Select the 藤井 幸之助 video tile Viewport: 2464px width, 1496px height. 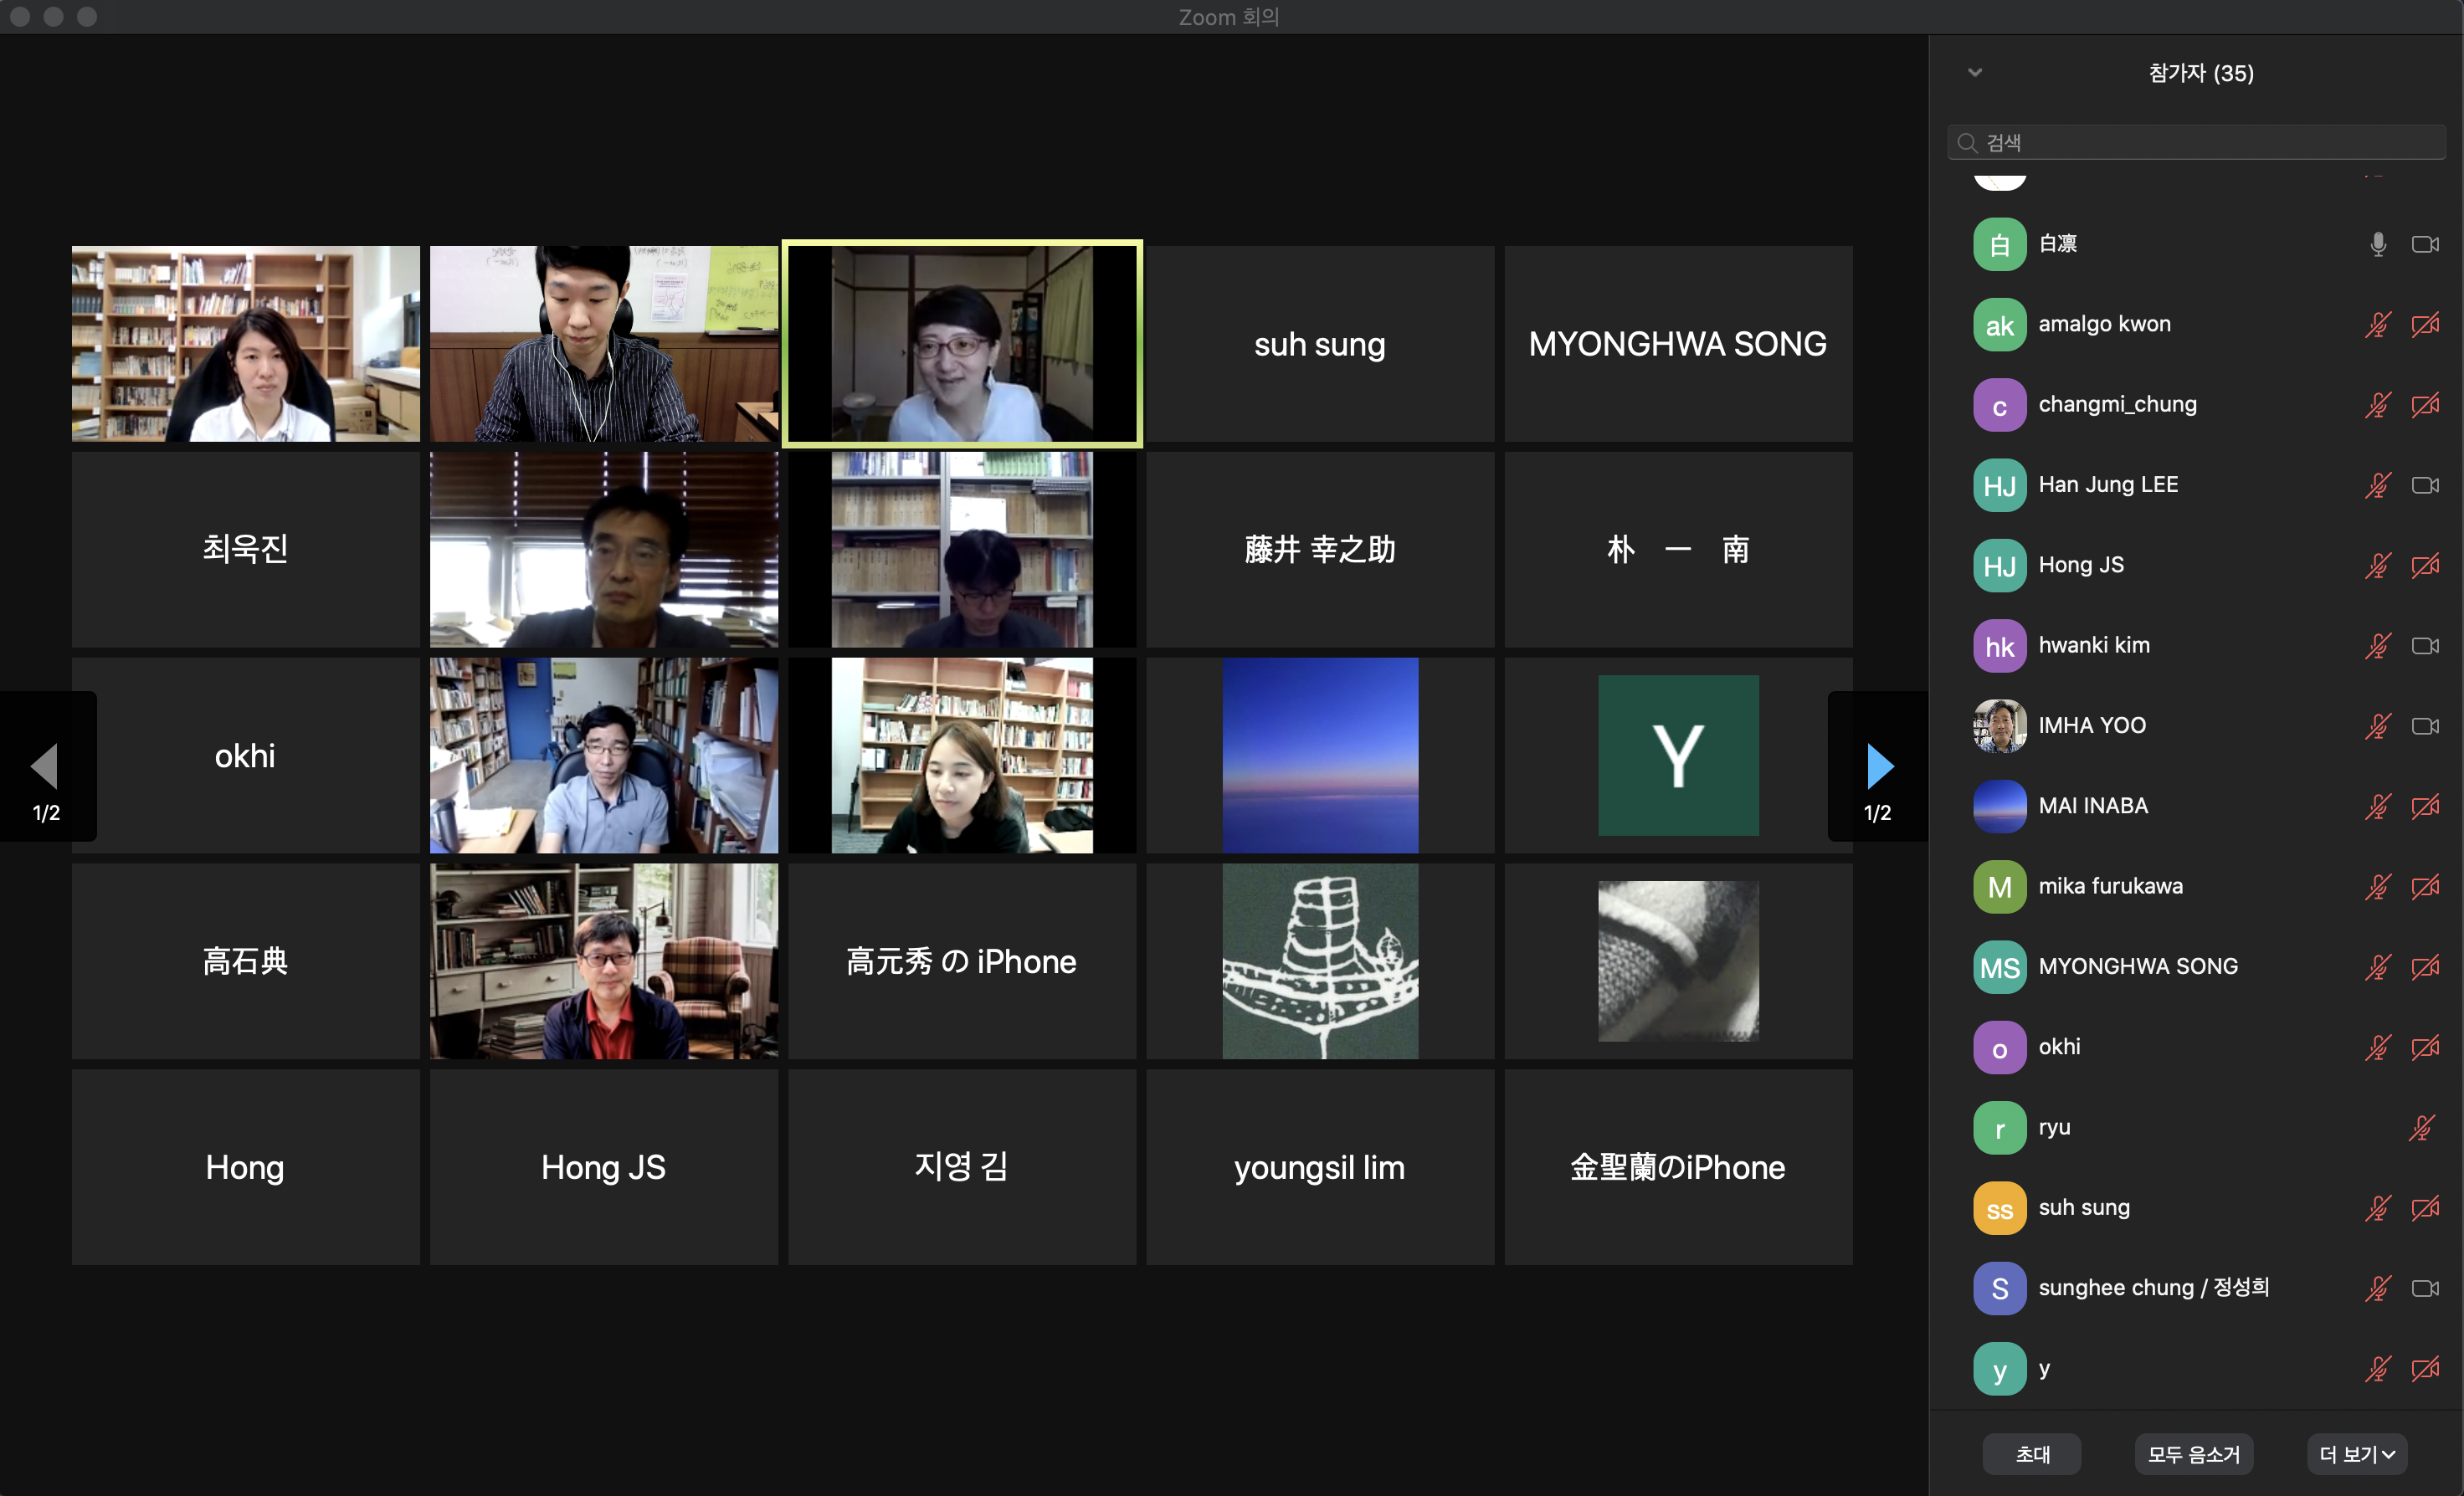1320,549
